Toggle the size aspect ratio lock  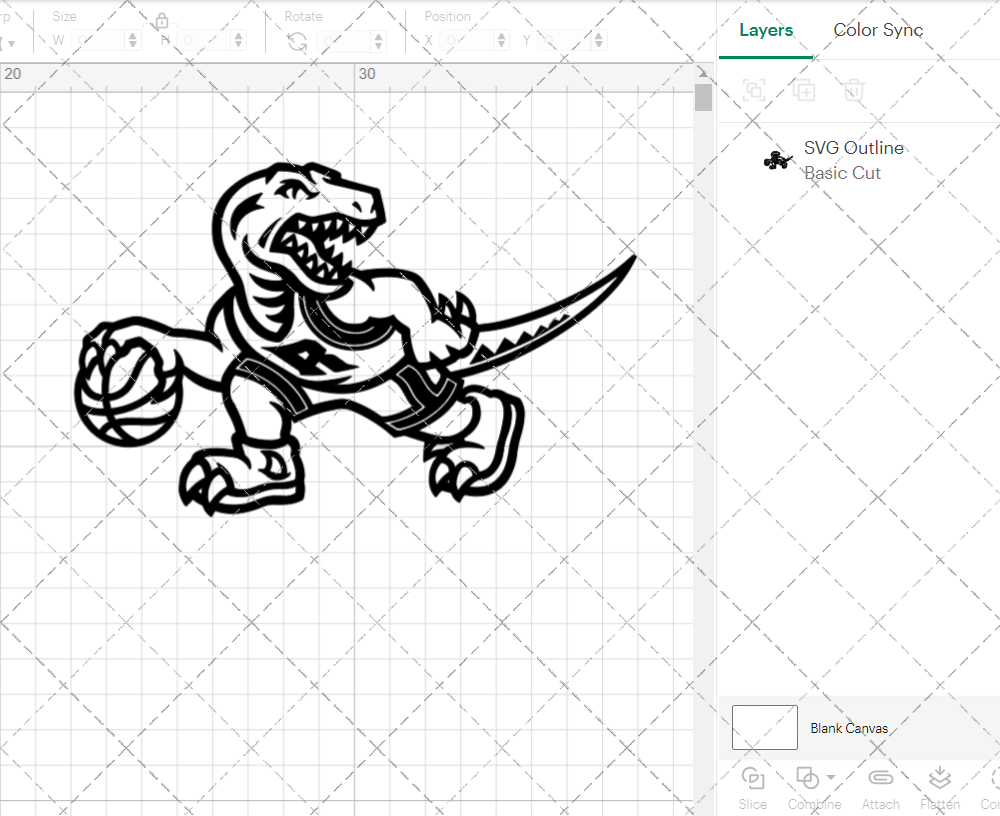(161, 19)
